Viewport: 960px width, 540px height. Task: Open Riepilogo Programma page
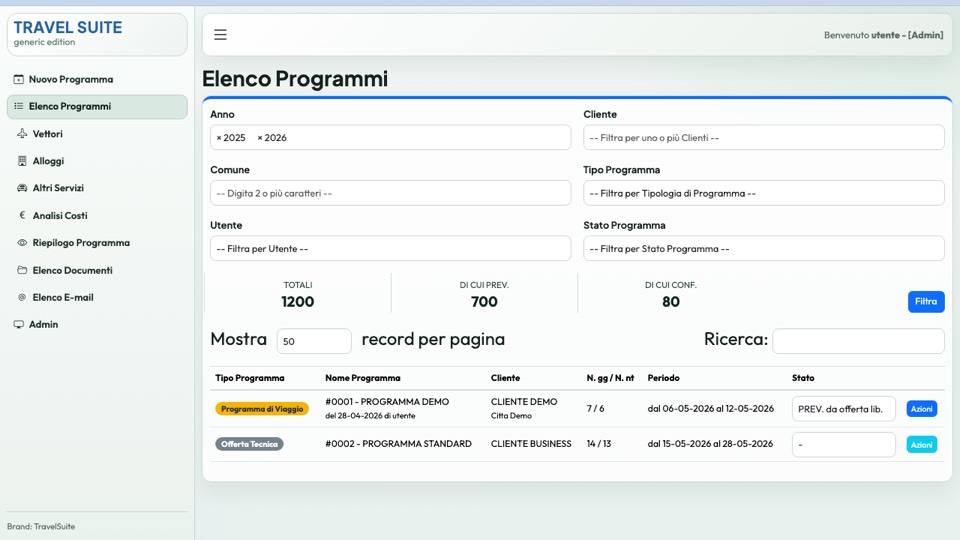click(97, 242)
